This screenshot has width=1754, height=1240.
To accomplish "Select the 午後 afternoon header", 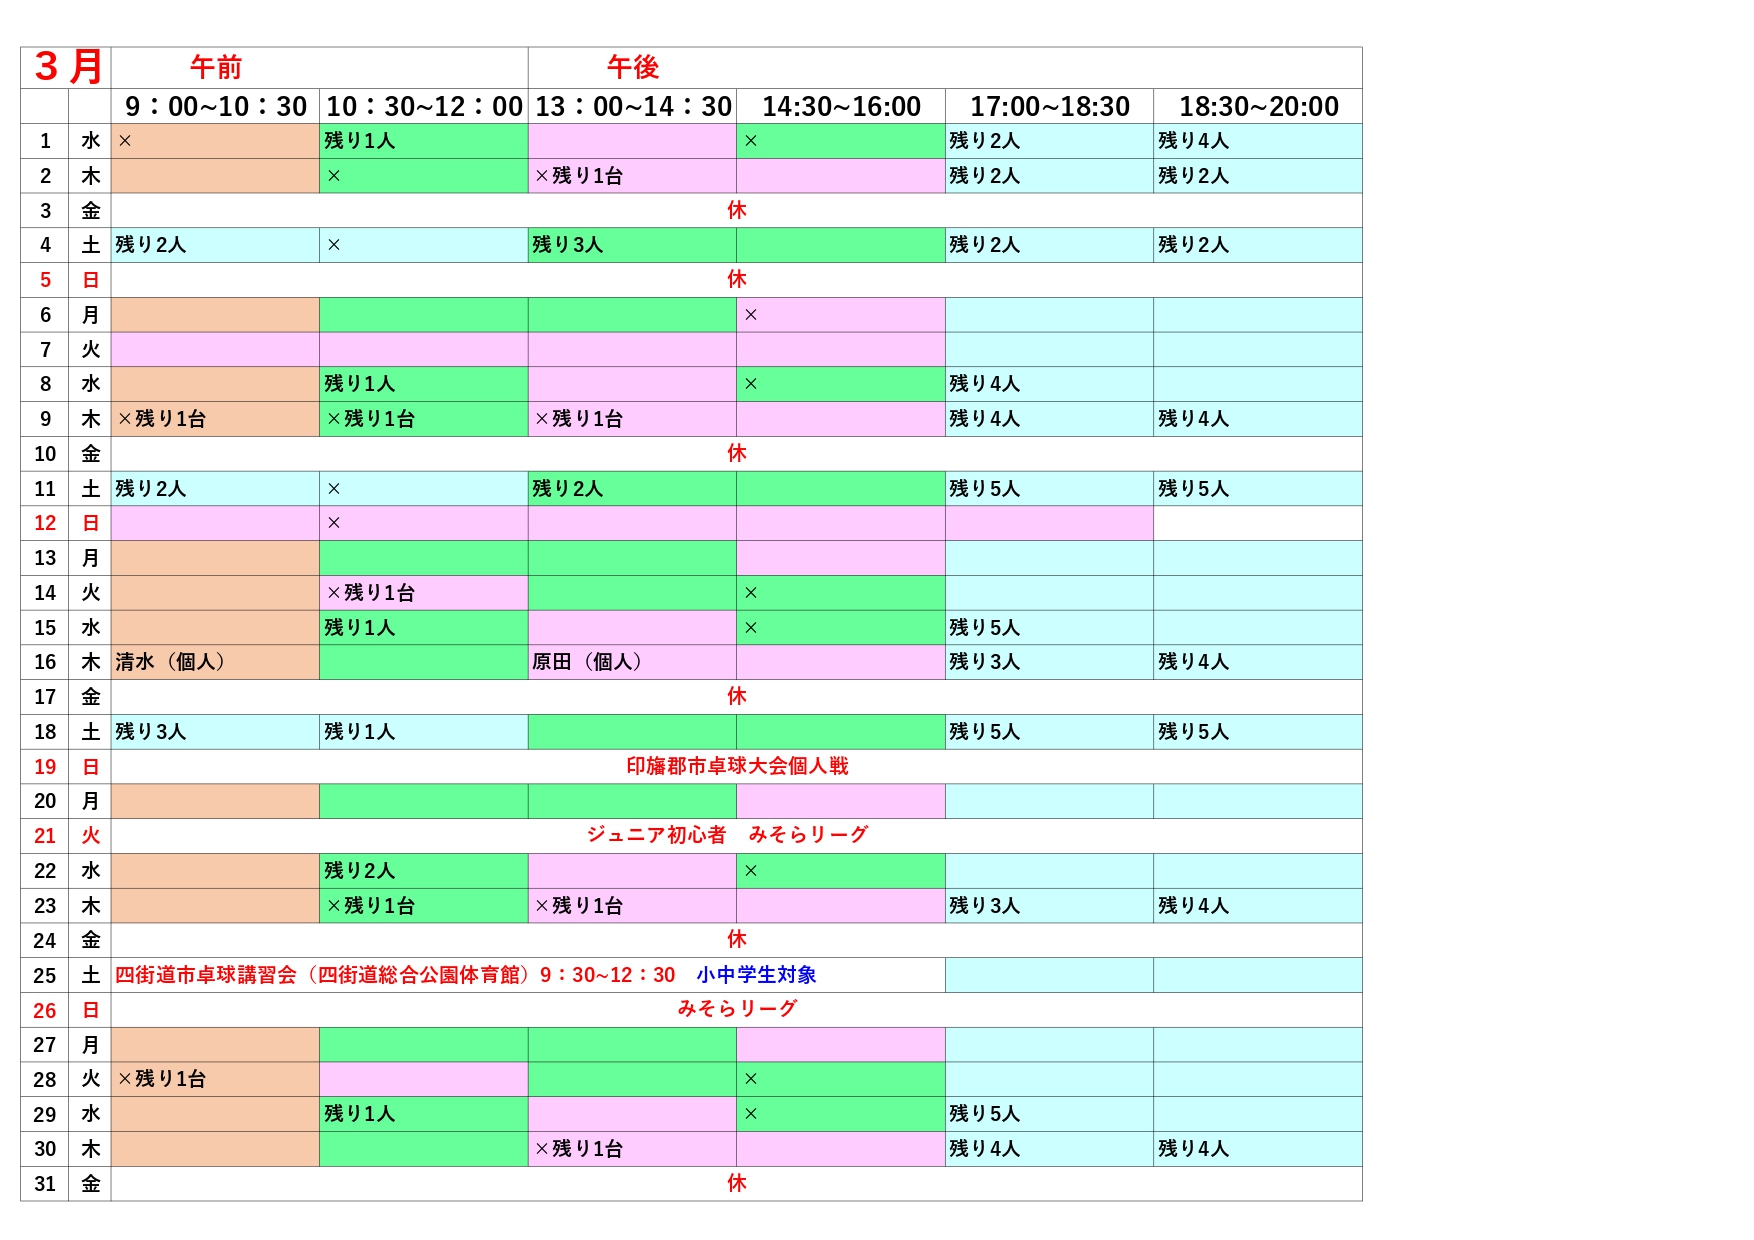I will pos(633,67).
